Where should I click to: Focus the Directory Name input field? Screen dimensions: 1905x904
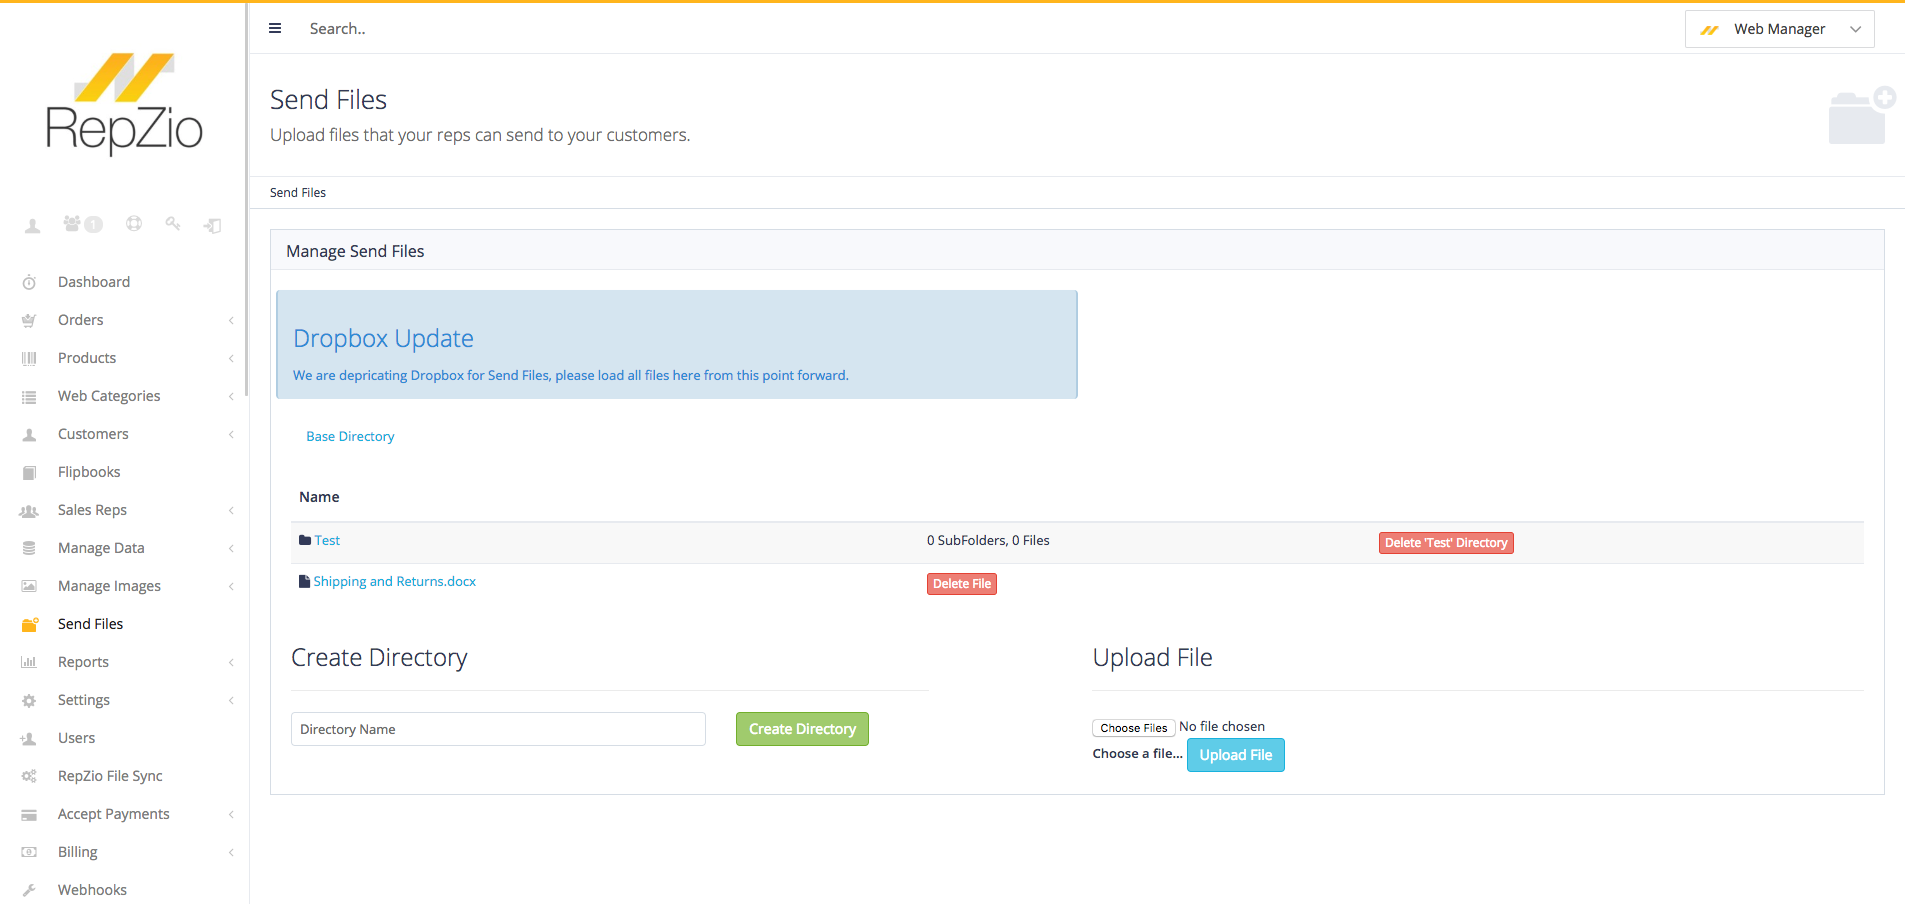pos(498,729)
